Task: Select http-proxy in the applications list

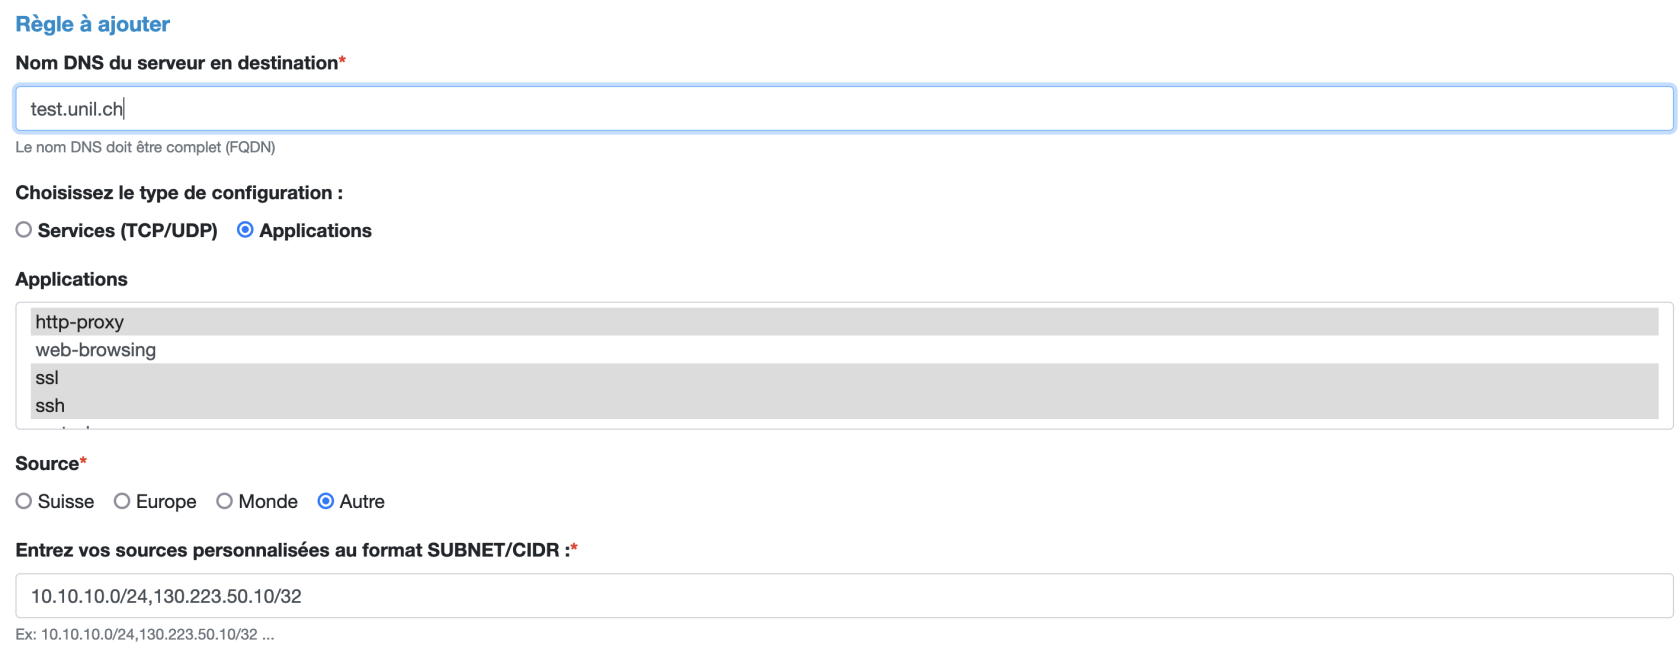Action: click(x=80, y=322)
